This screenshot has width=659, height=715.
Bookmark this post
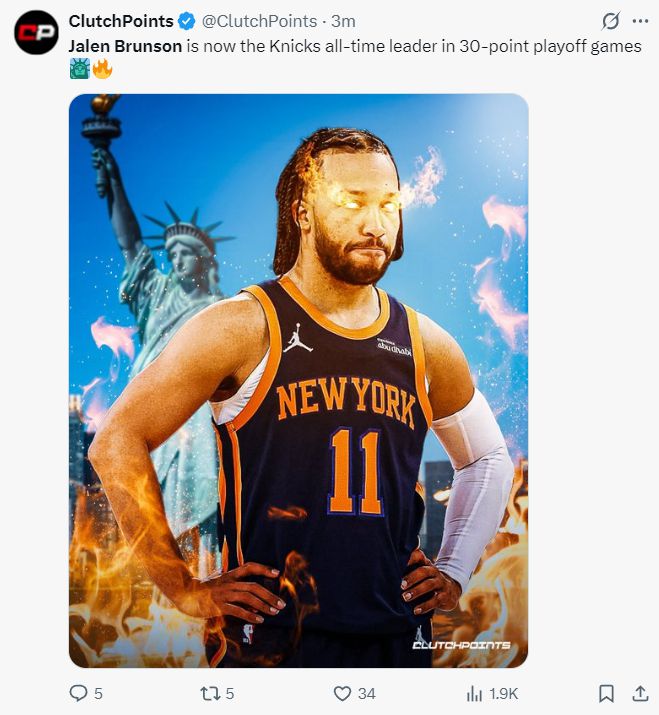606,694
